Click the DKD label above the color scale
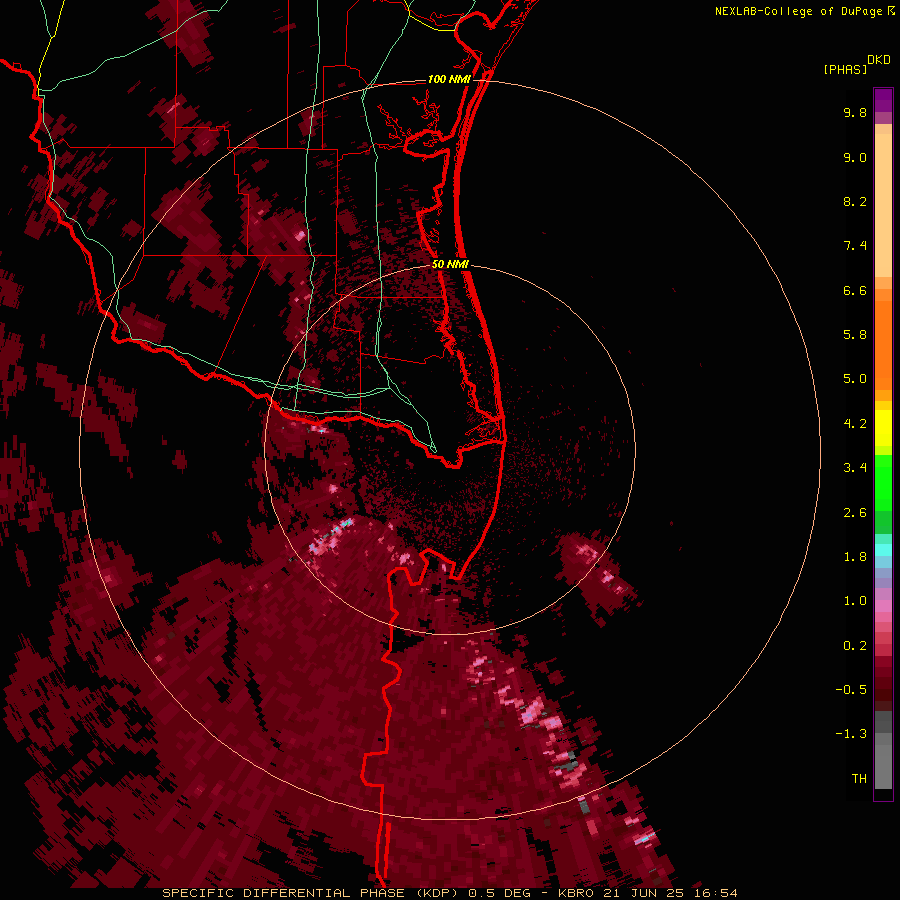The height and width of the screenshot is (900, 900). click(x=879, y=60)
